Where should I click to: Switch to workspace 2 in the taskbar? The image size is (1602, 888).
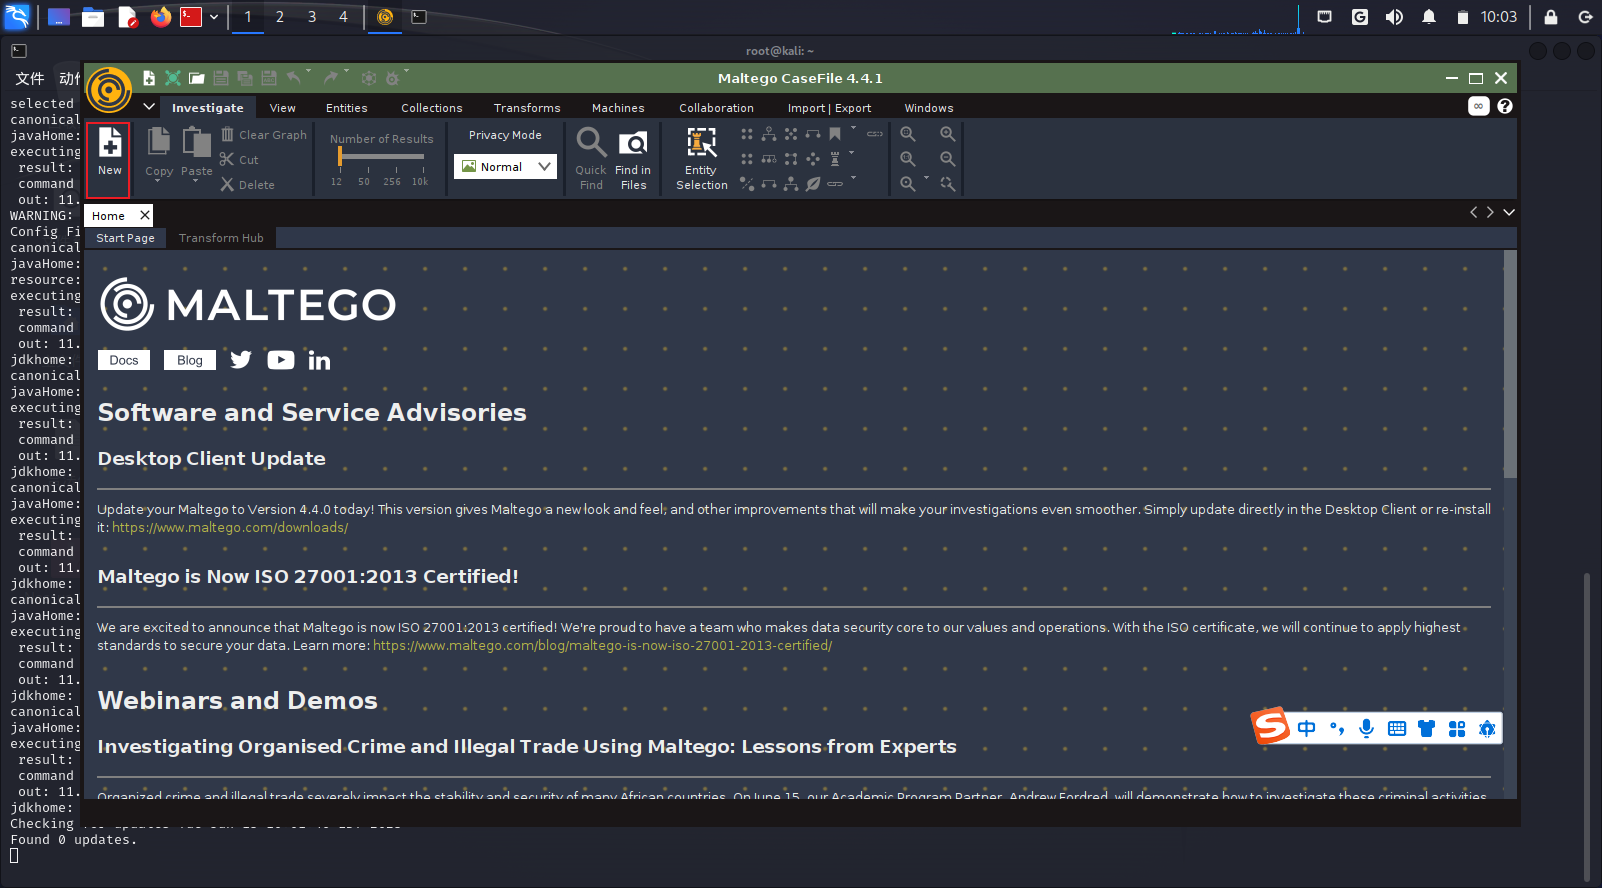[x=280, y=17]
